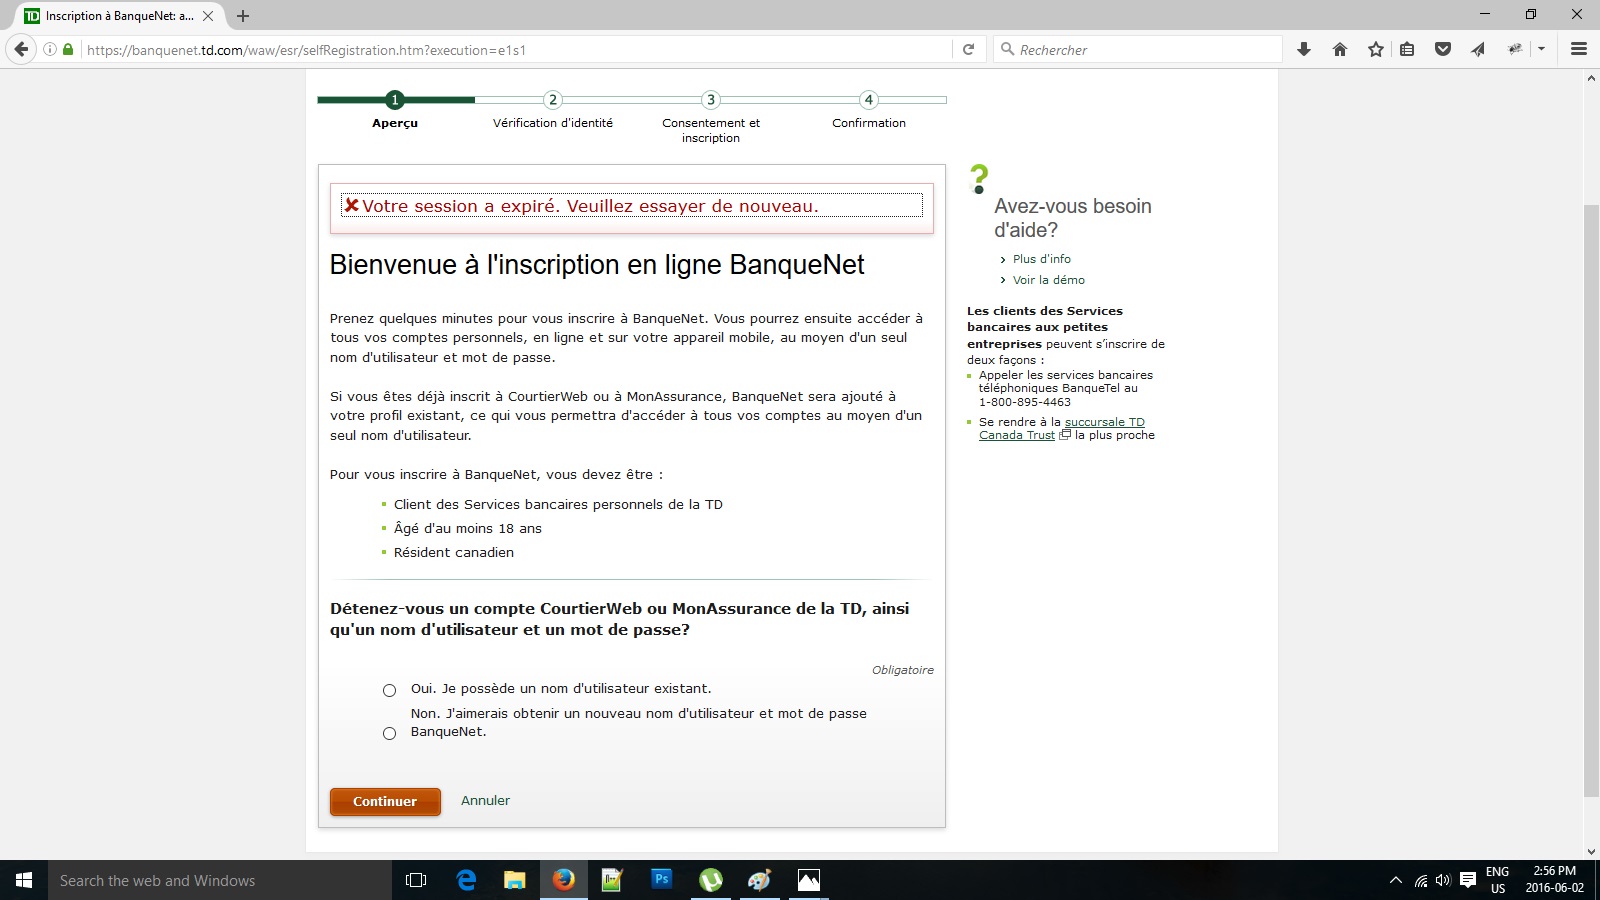
Task: Click the orange Continuer button
Action: tap(385, 801)
